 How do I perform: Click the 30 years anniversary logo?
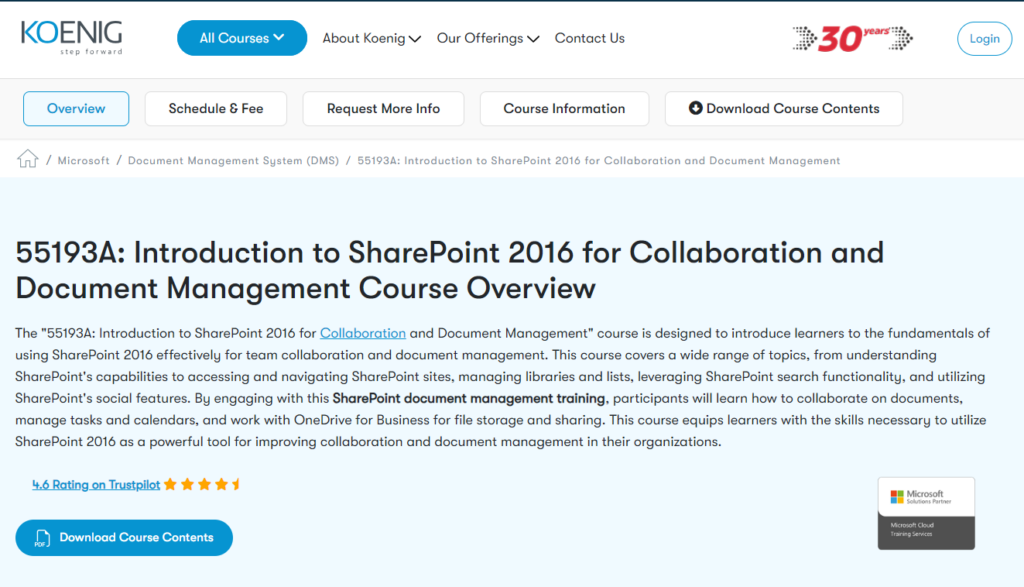[853, 39]
